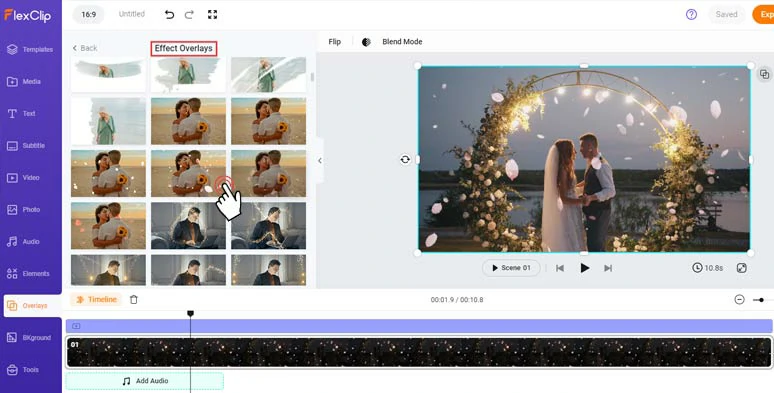Click the Saved status button
774x393 pixels.
pyautogui.click(x=726, y=14)
